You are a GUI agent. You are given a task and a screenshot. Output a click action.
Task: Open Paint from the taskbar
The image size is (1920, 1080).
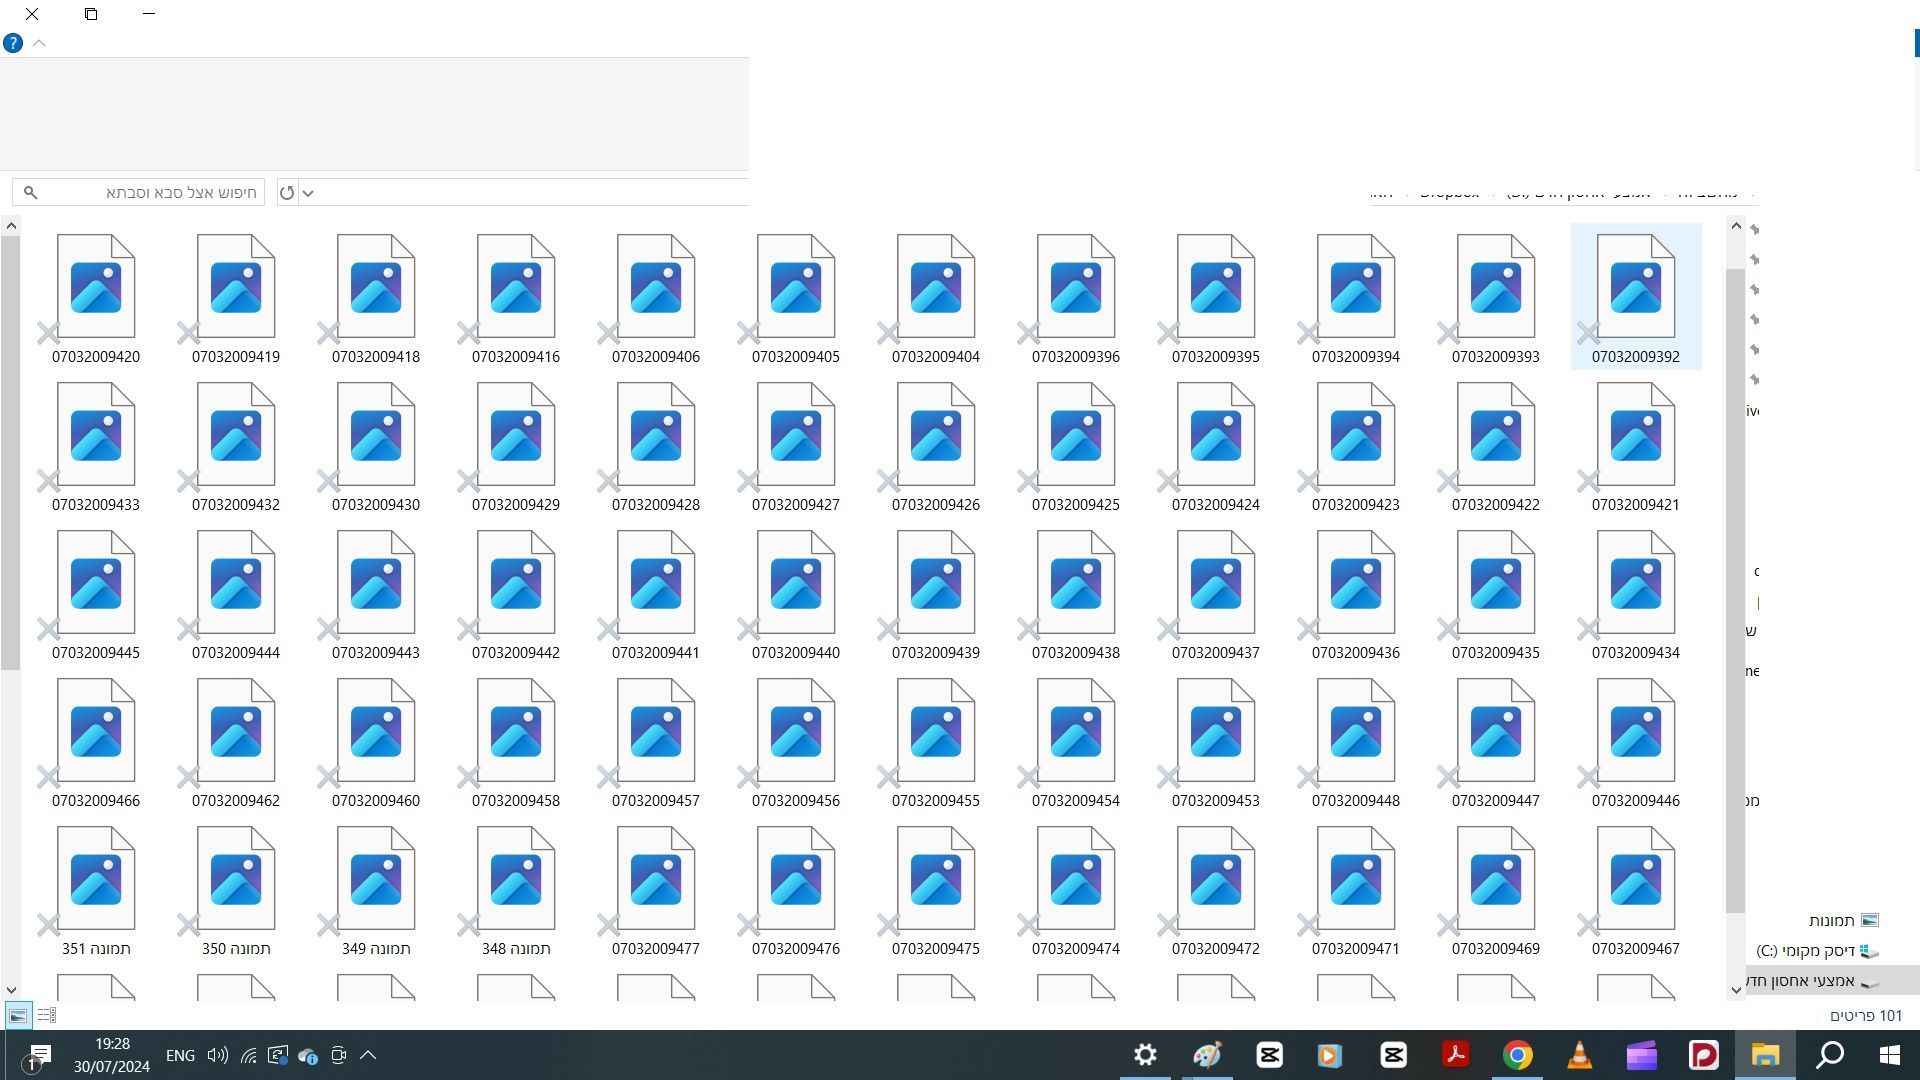pos(1207,1055)
